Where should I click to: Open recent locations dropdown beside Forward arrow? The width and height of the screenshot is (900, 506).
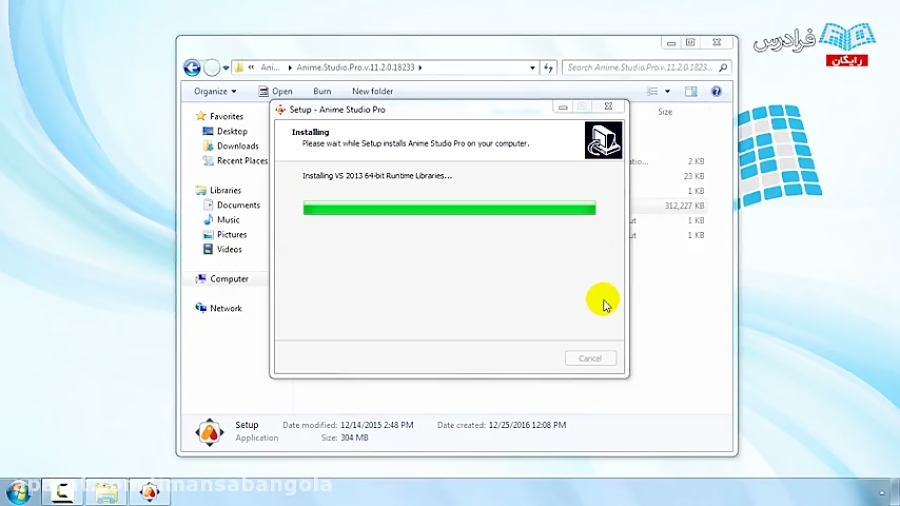[x=226, y=68]
